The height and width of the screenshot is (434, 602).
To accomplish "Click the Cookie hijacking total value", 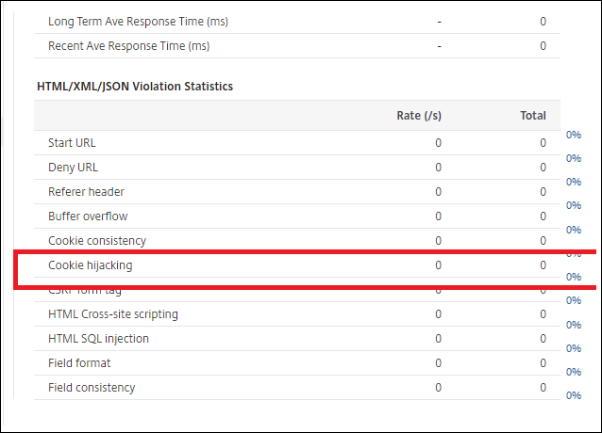I will (x=543, y=266).
